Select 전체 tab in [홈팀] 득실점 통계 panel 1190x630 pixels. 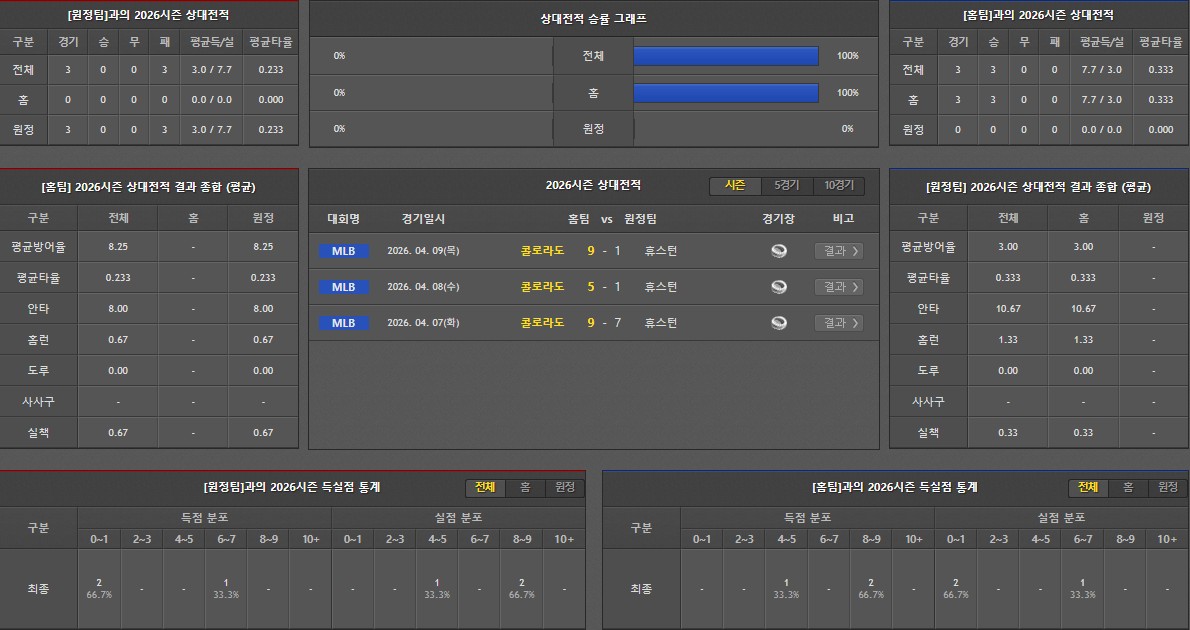click(1087, 488)
